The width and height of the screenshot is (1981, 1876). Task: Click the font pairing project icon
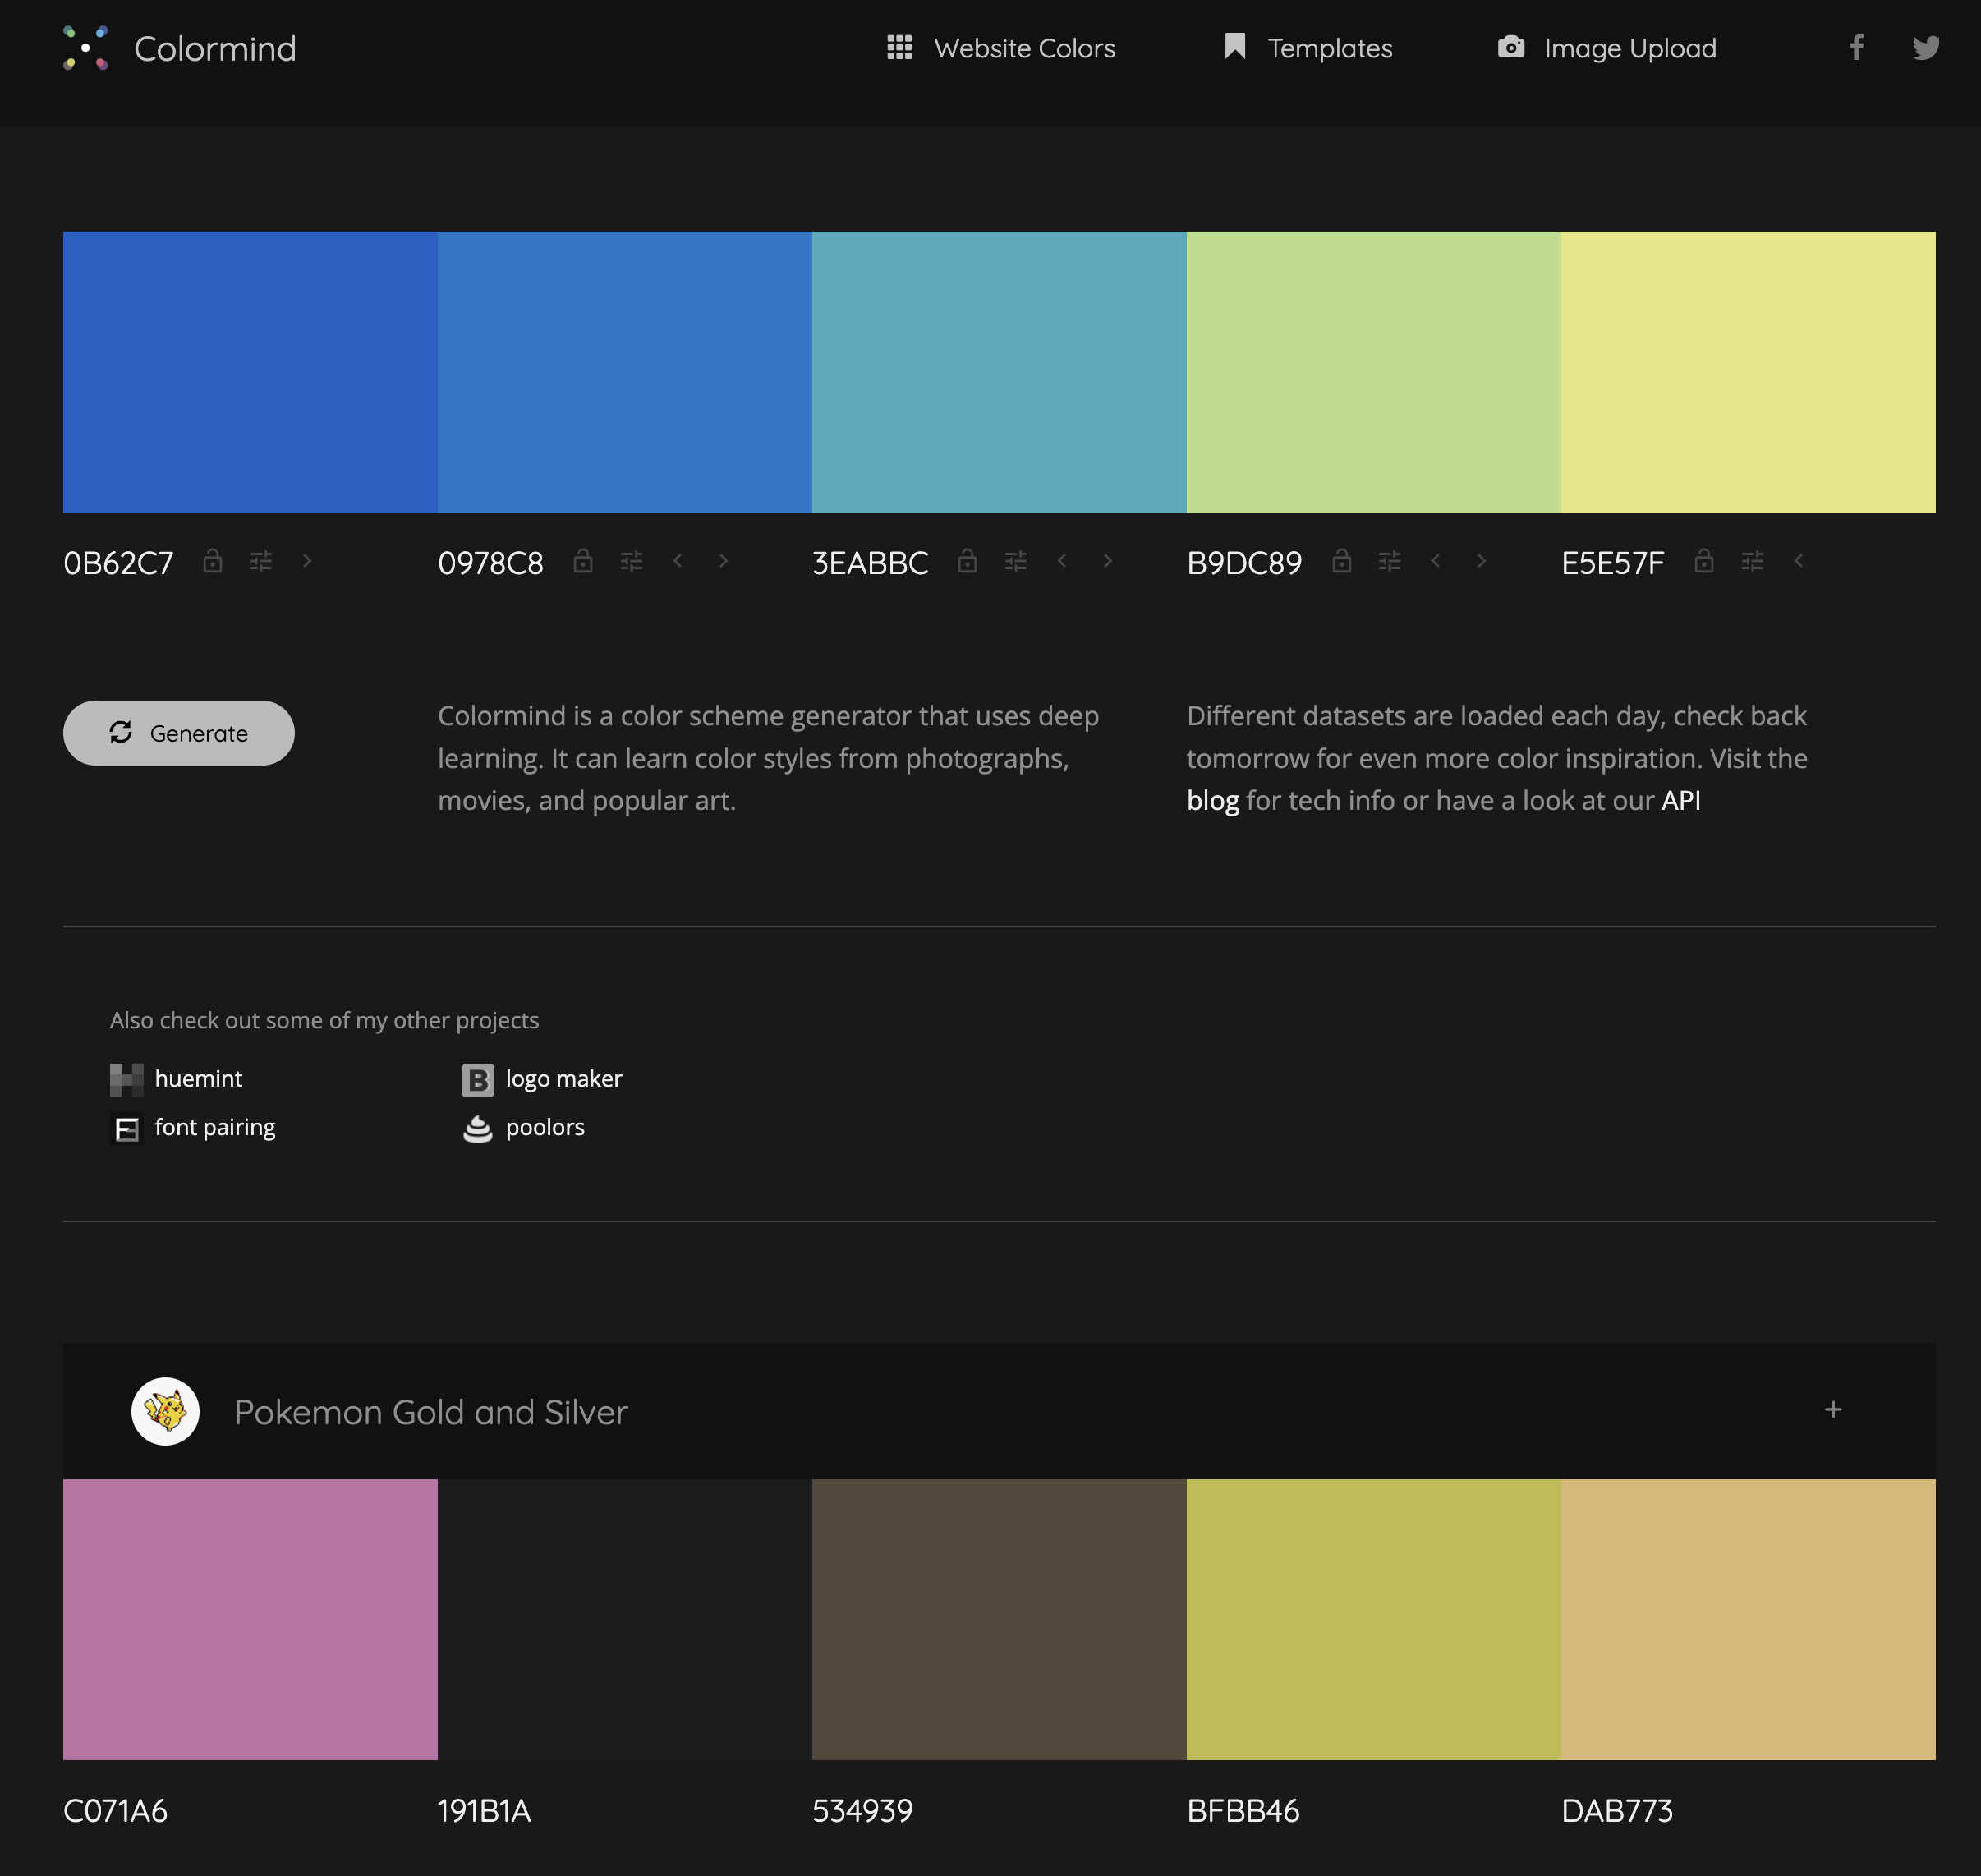(x=126, y=1129)
